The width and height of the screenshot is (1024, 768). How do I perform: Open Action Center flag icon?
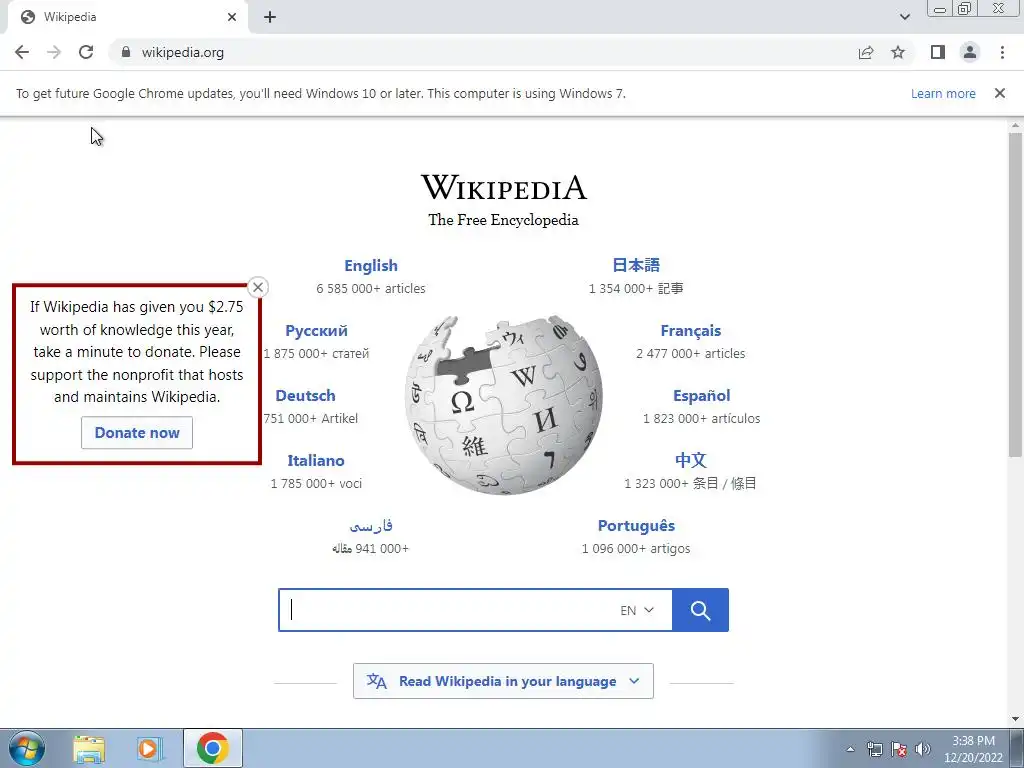[x=899, y=749]
